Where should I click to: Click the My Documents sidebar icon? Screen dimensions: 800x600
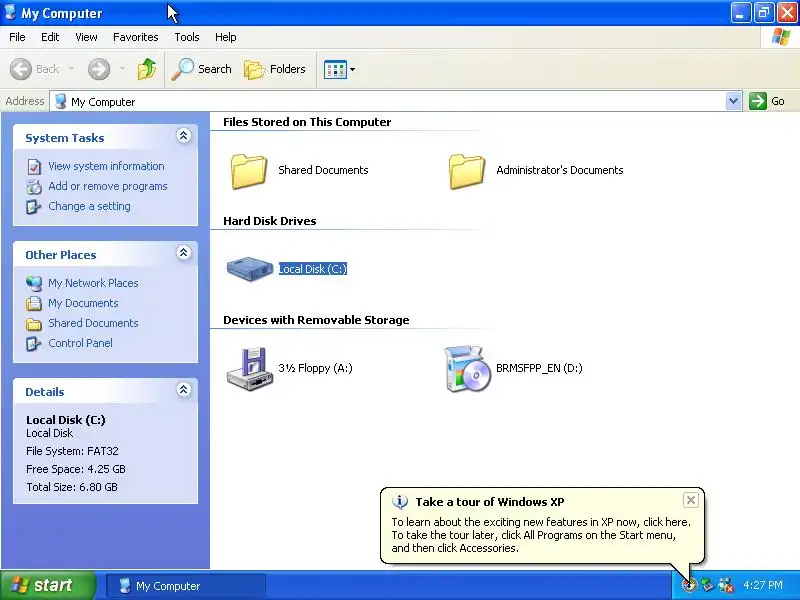pos(34,304)
